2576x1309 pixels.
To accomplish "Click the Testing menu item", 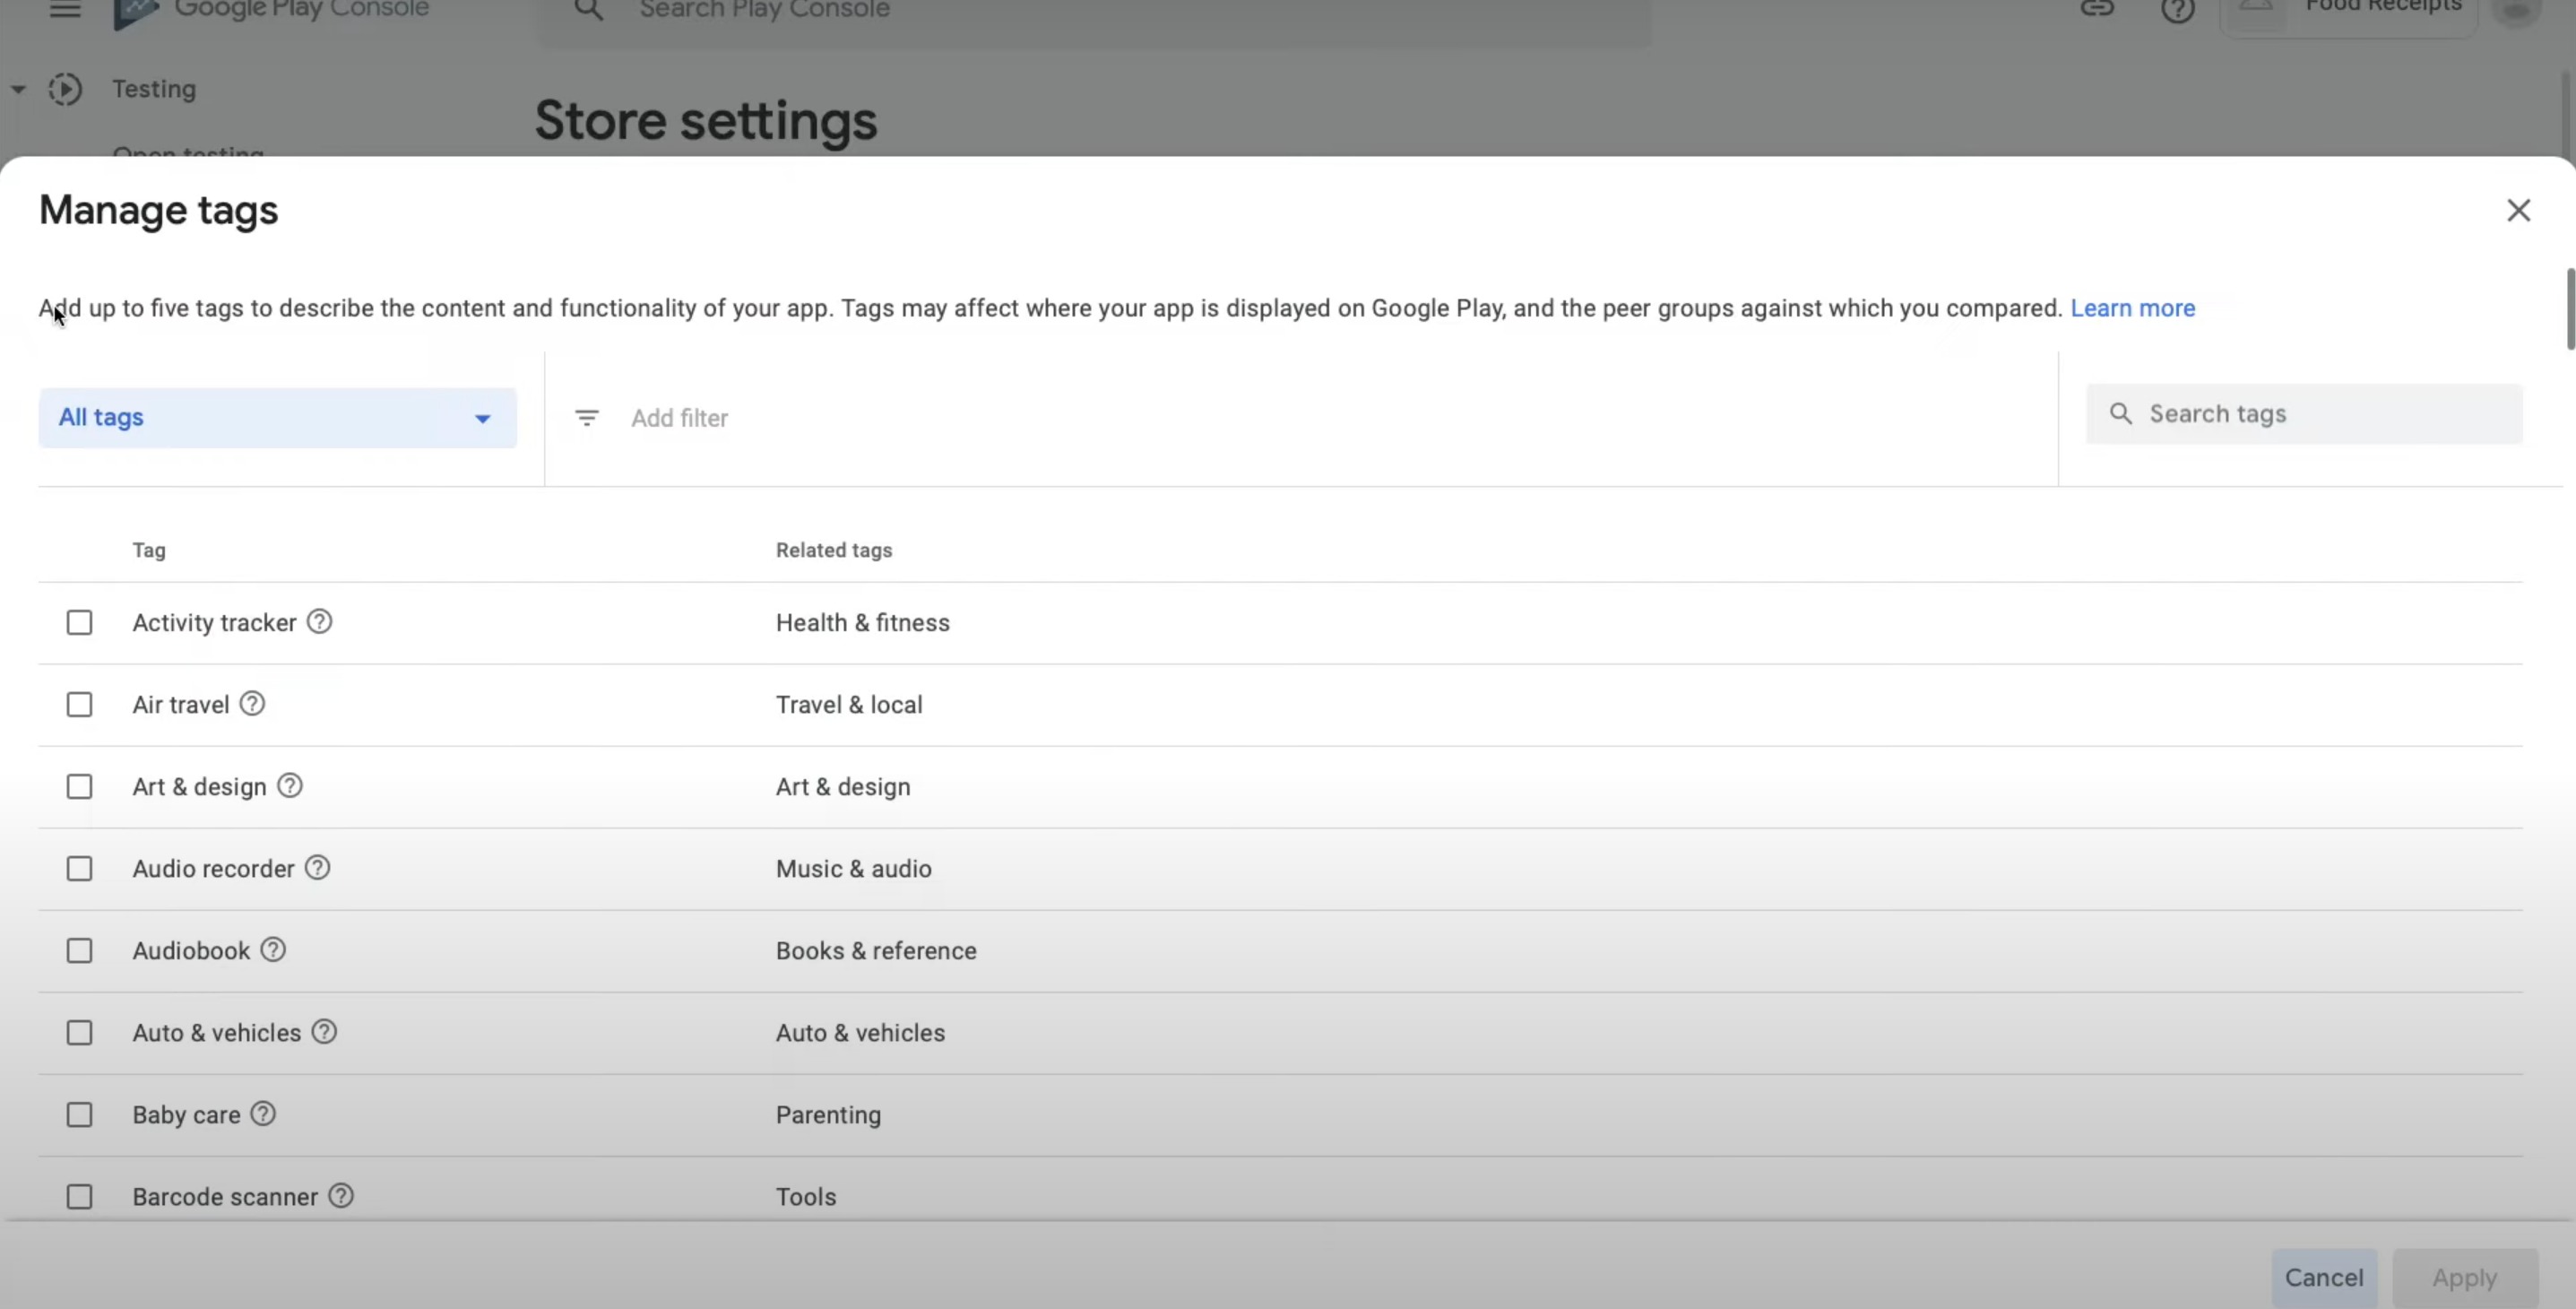I will tap(155, 88).
